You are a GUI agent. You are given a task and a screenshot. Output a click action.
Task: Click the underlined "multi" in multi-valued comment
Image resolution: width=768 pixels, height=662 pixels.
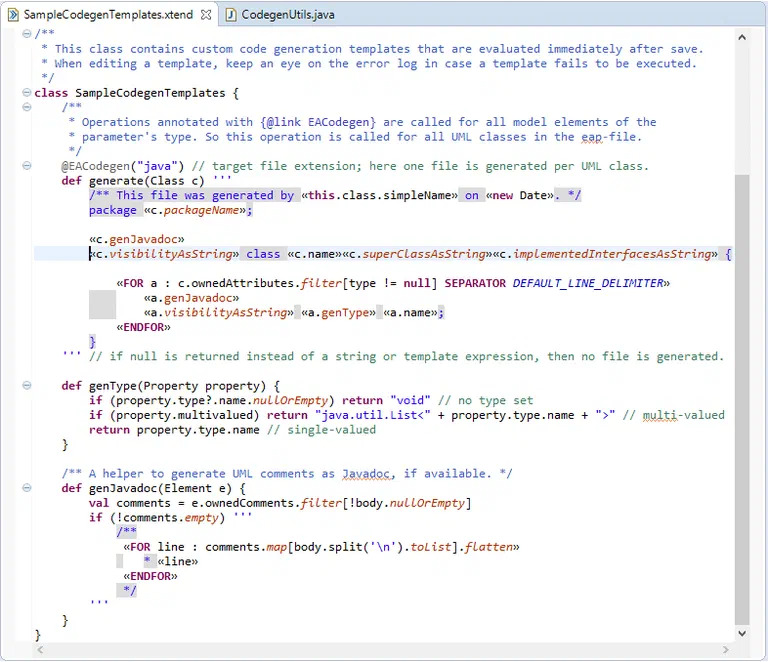tap(660, 415)
